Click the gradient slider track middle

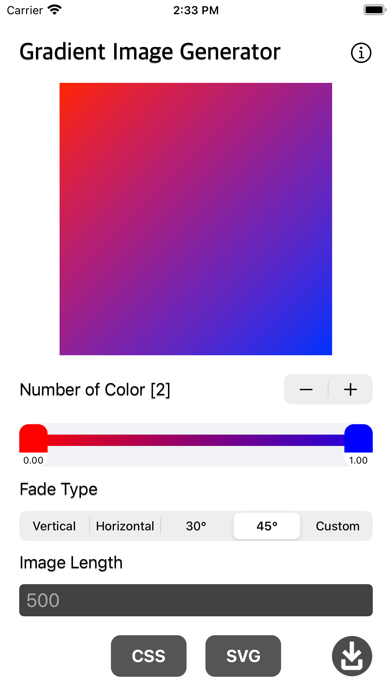coord(196,440)
